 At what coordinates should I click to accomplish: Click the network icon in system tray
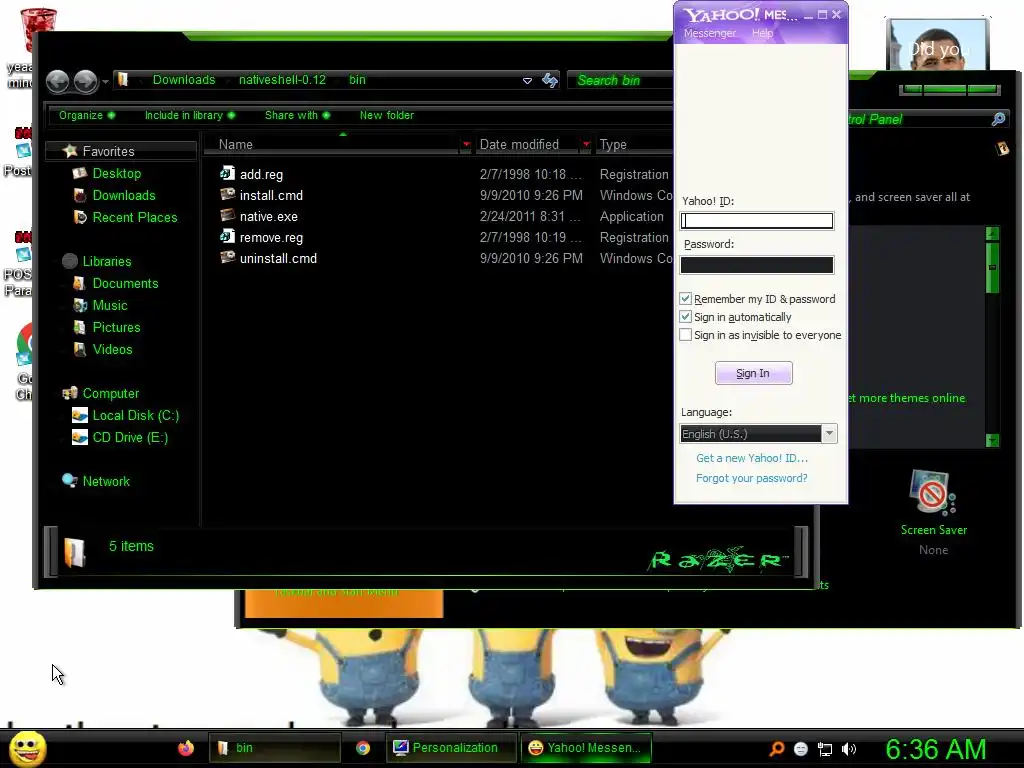pyautogui.click(x=825, y=749)
